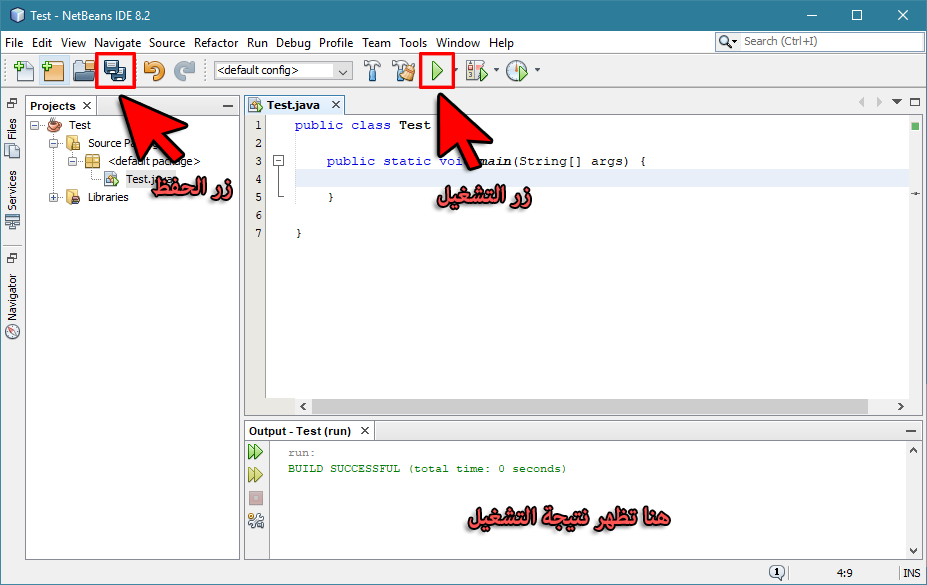Click the Profile Project clock icon
This screenshot has height=585, width=927.
pyautogui.click(x=517, y=70)
